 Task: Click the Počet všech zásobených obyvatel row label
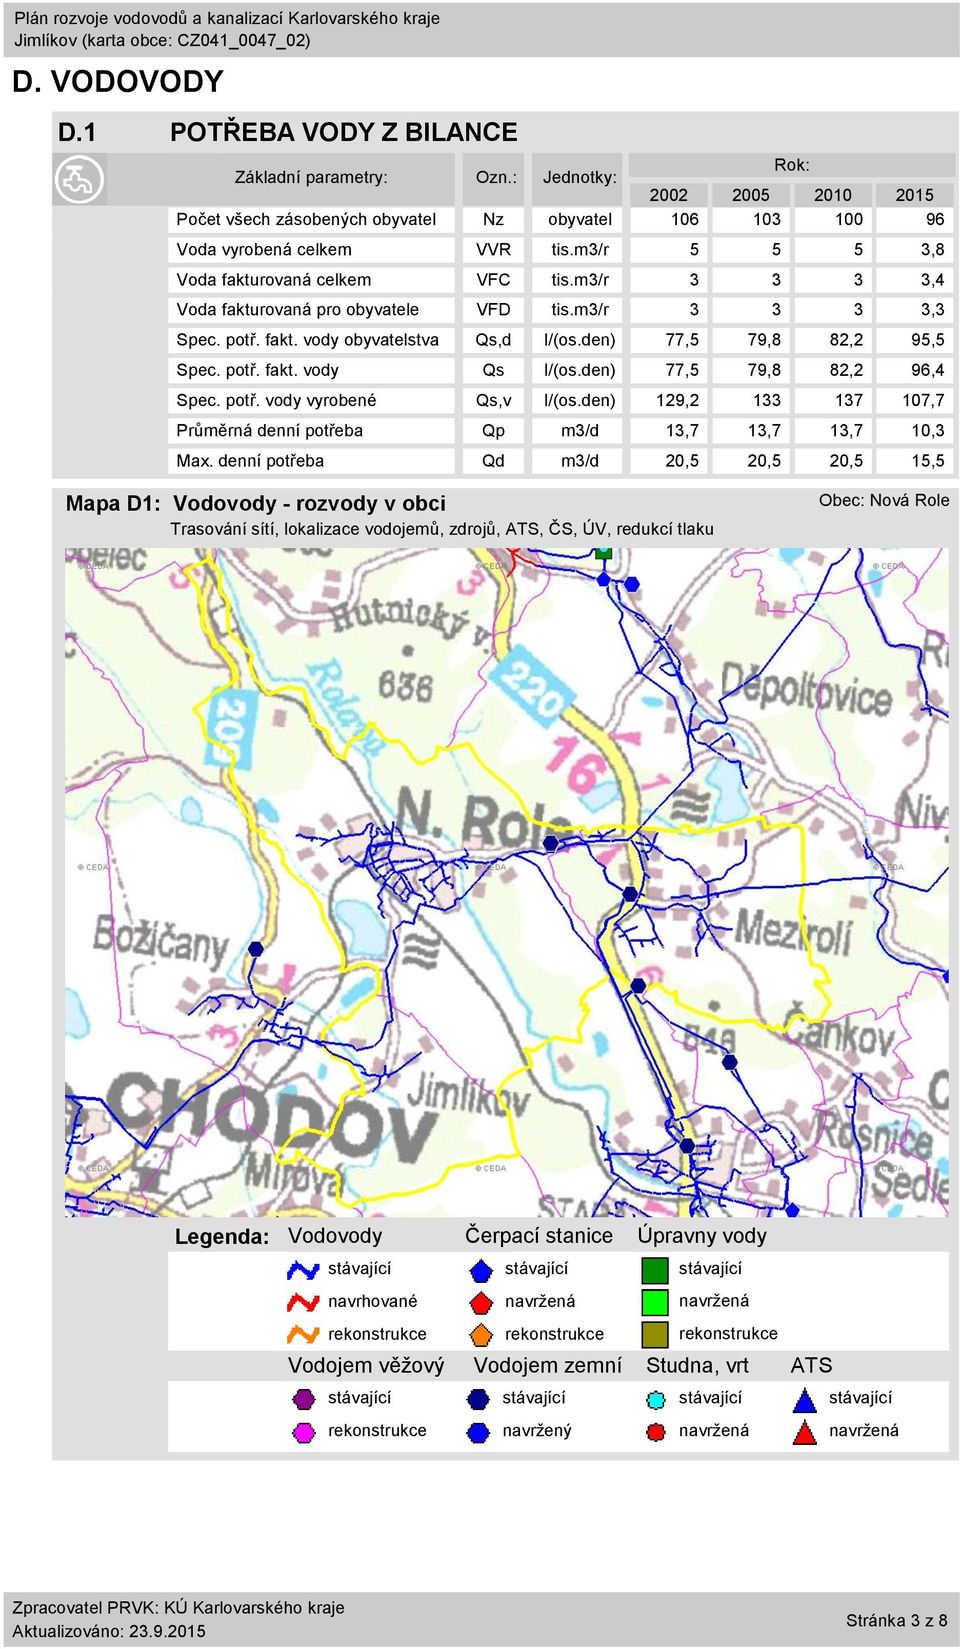306,219
